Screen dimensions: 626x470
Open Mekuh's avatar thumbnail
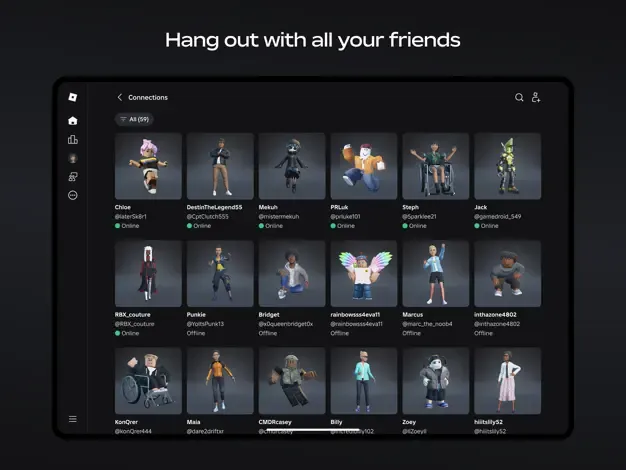292,166
